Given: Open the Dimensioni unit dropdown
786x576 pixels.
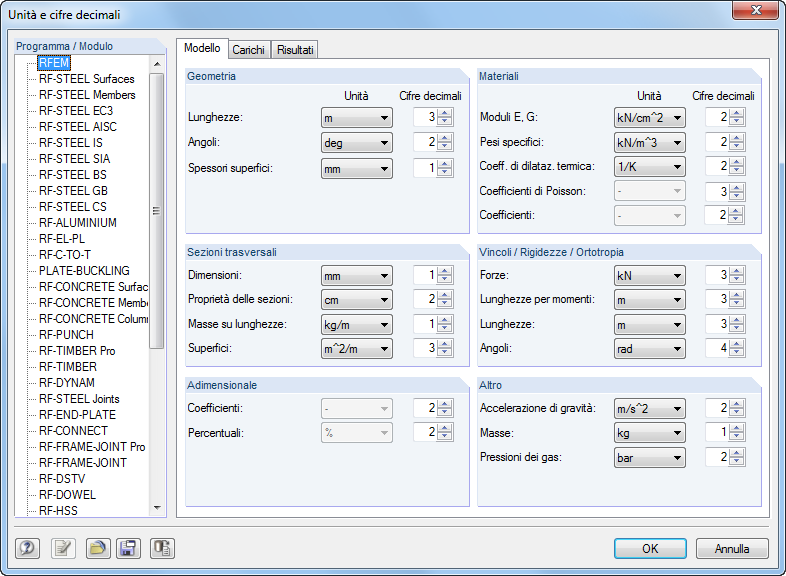Looking at the screenshot, I should coord(356,276).
